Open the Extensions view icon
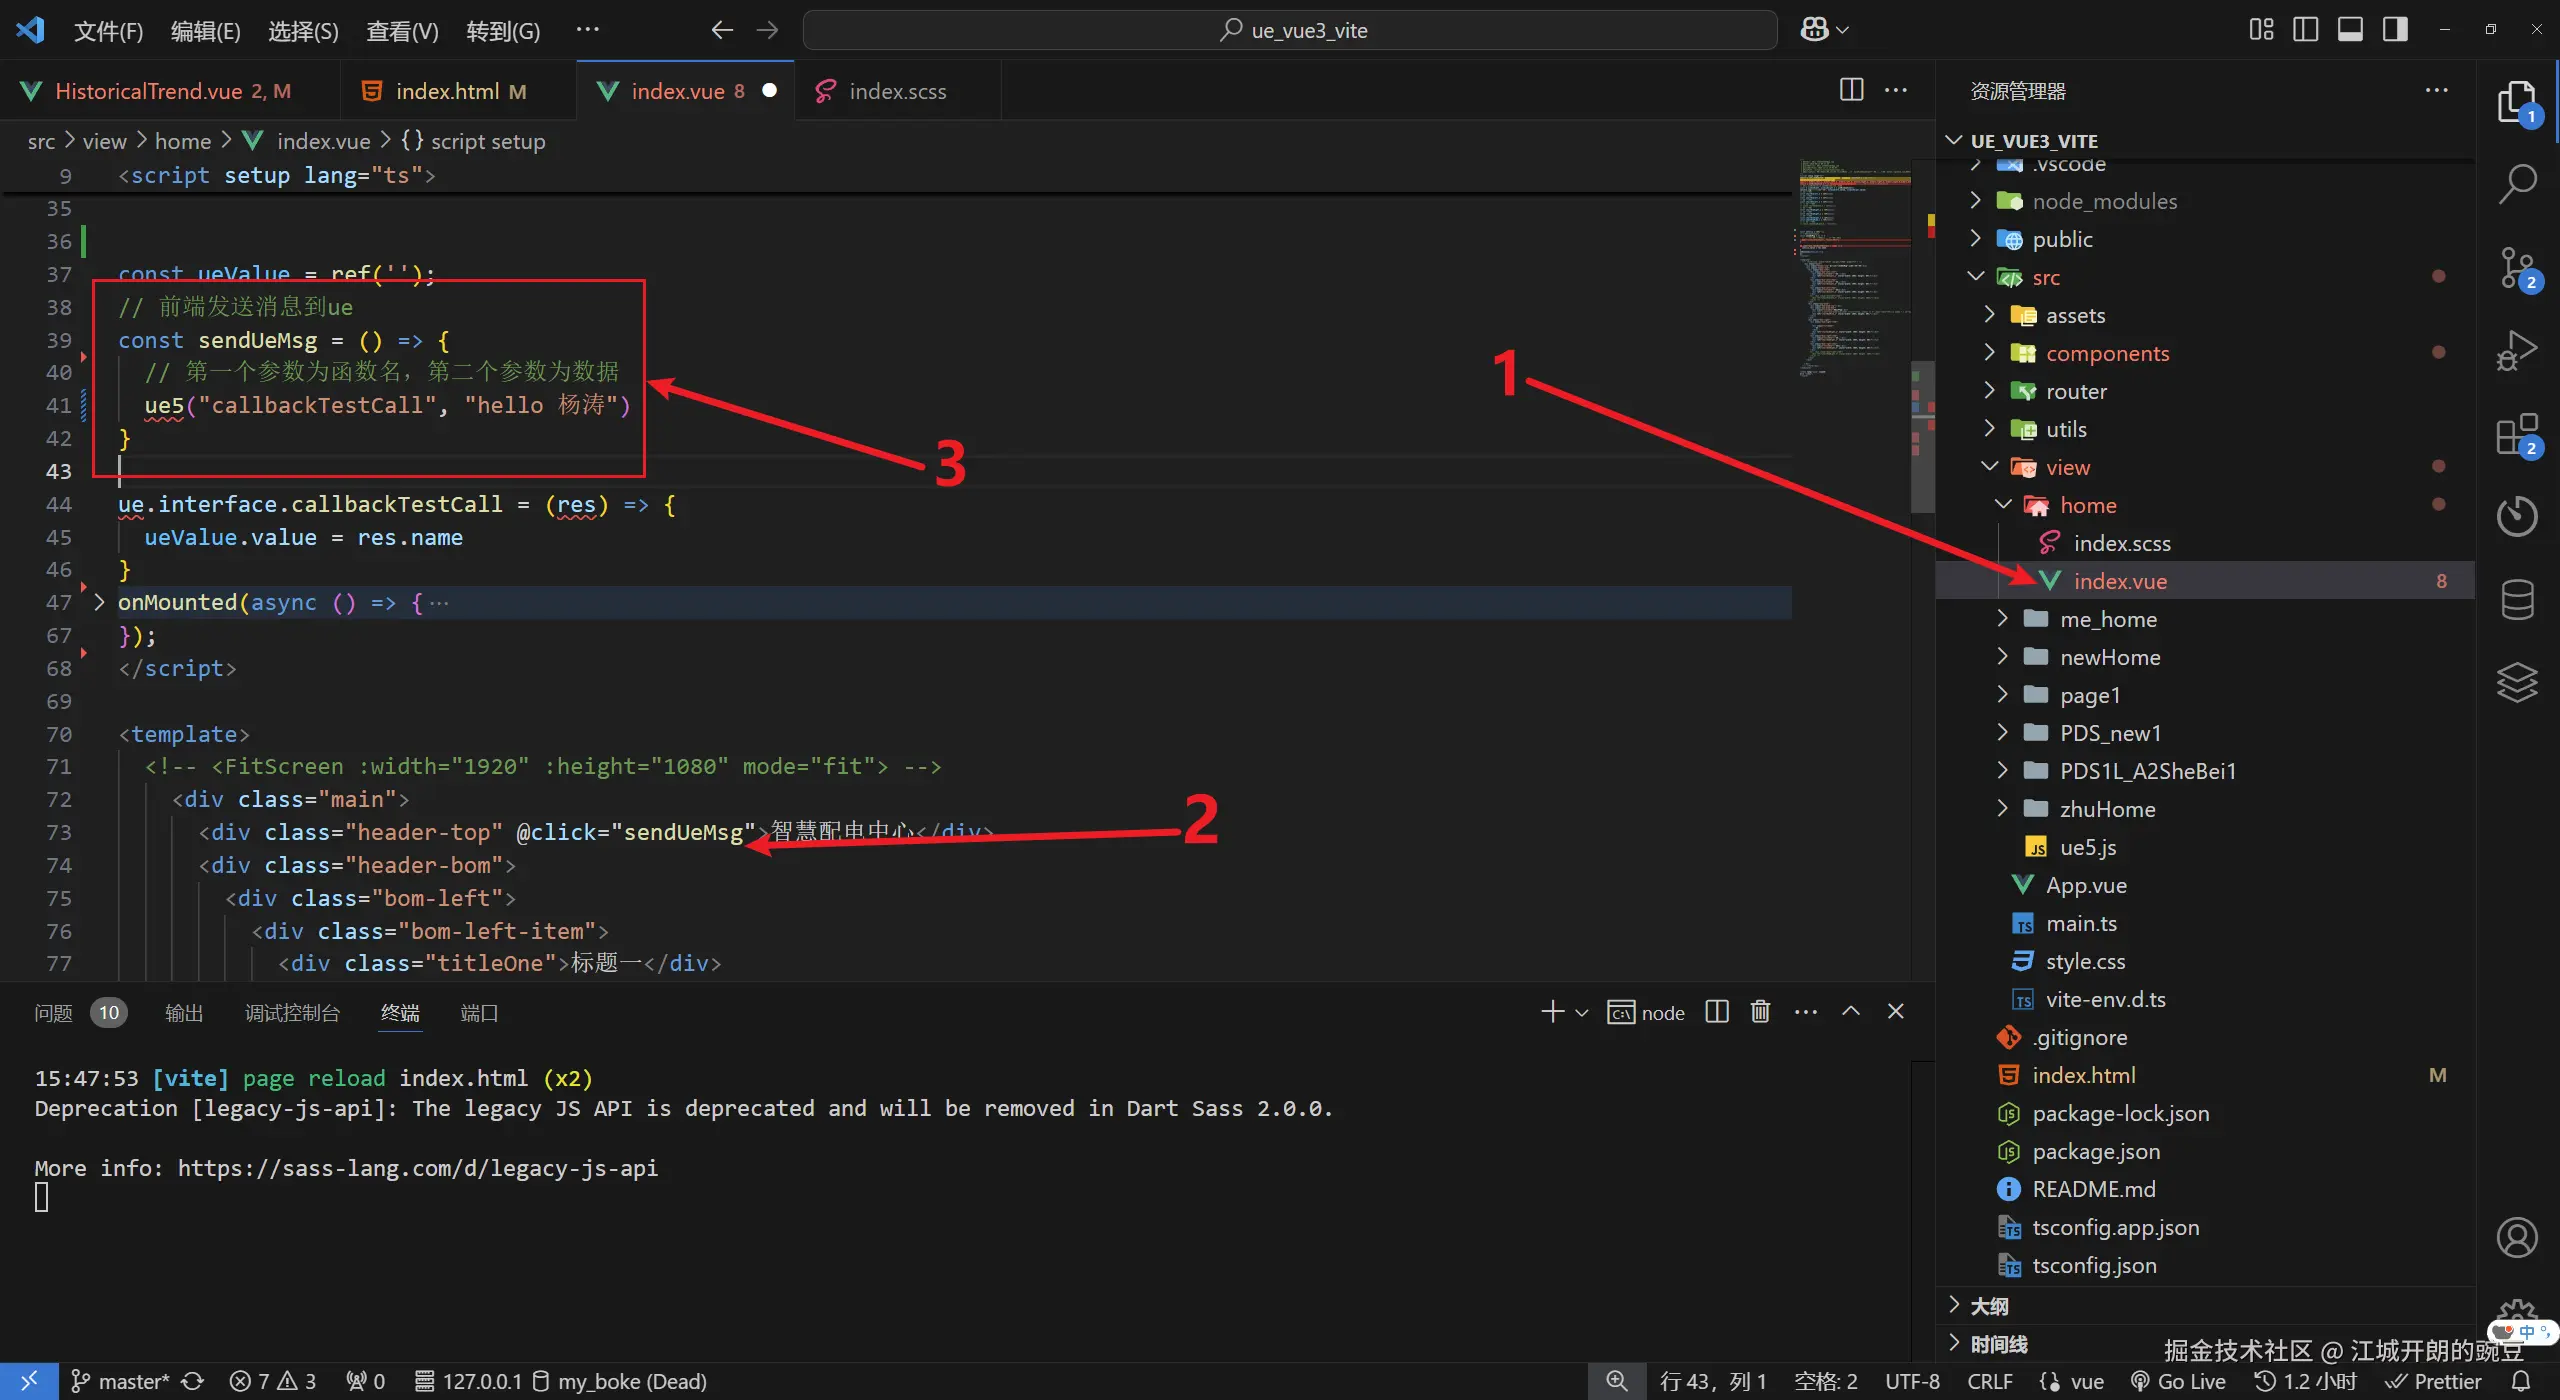2560x1400 pixels. (2517, 435)
